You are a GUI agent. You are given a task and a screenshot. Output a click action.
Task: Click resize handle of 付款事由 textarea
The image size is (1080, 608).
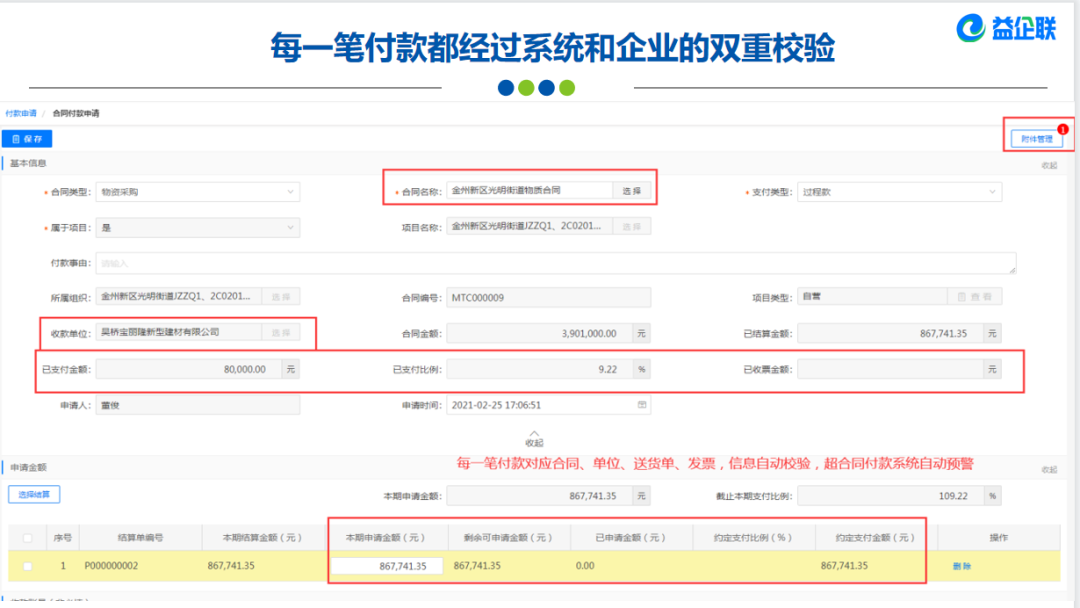[x=1012, y=269]
